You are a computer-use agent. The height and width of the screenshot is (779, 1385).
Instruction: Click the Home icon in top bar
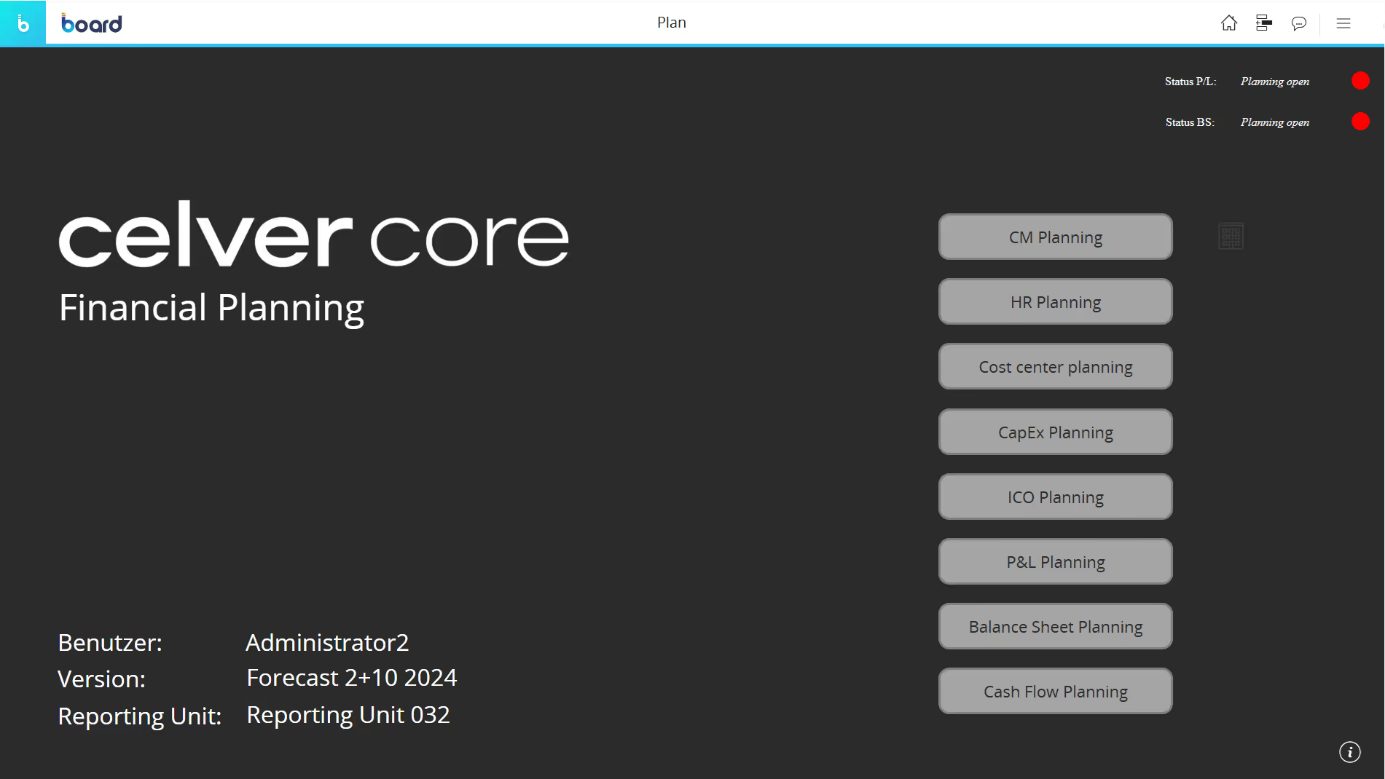[1229, 23]
